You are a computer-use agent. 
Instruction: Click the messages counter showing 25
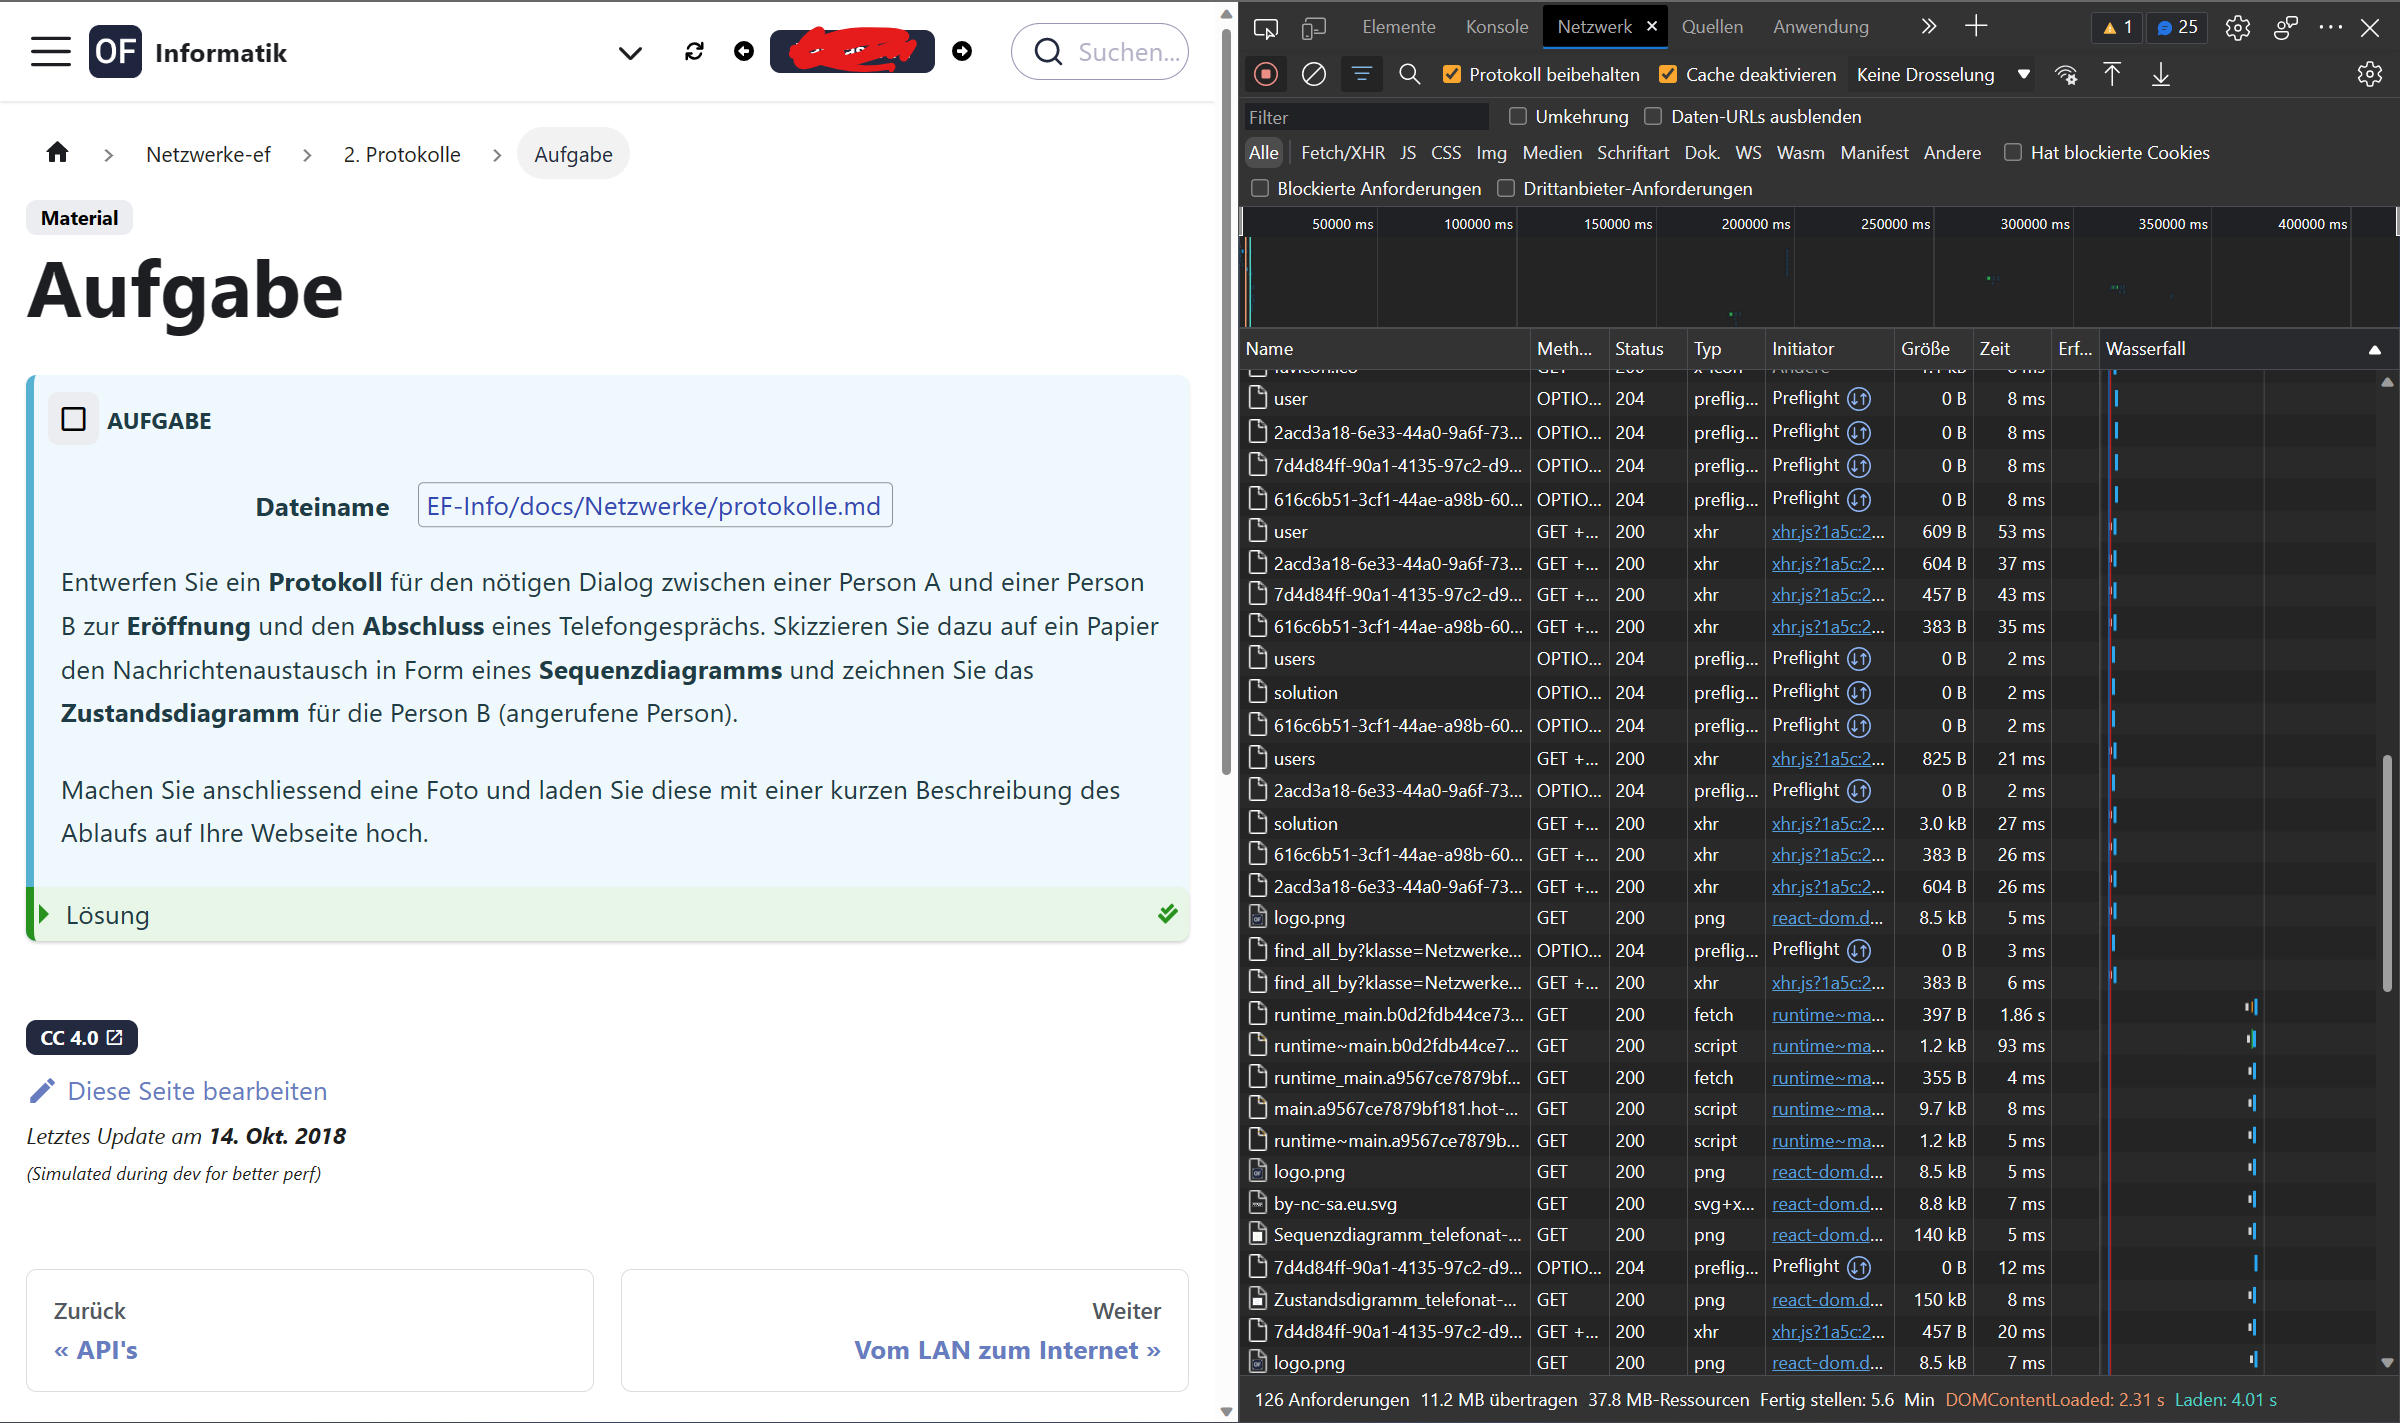click(2177, 27)
